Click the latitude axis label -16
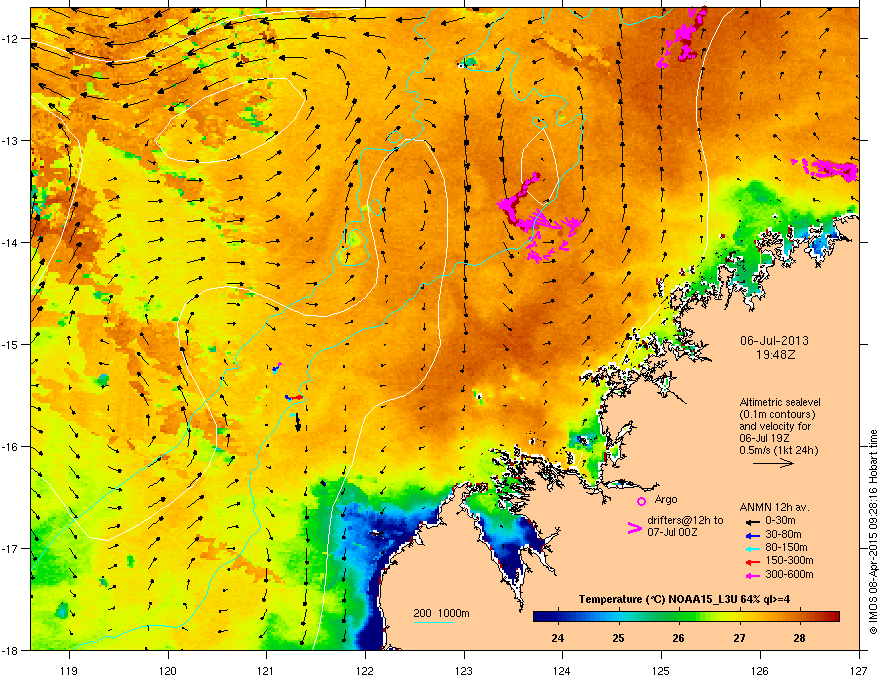Viewport: 880px width, 680px height. tap(11, 447)
